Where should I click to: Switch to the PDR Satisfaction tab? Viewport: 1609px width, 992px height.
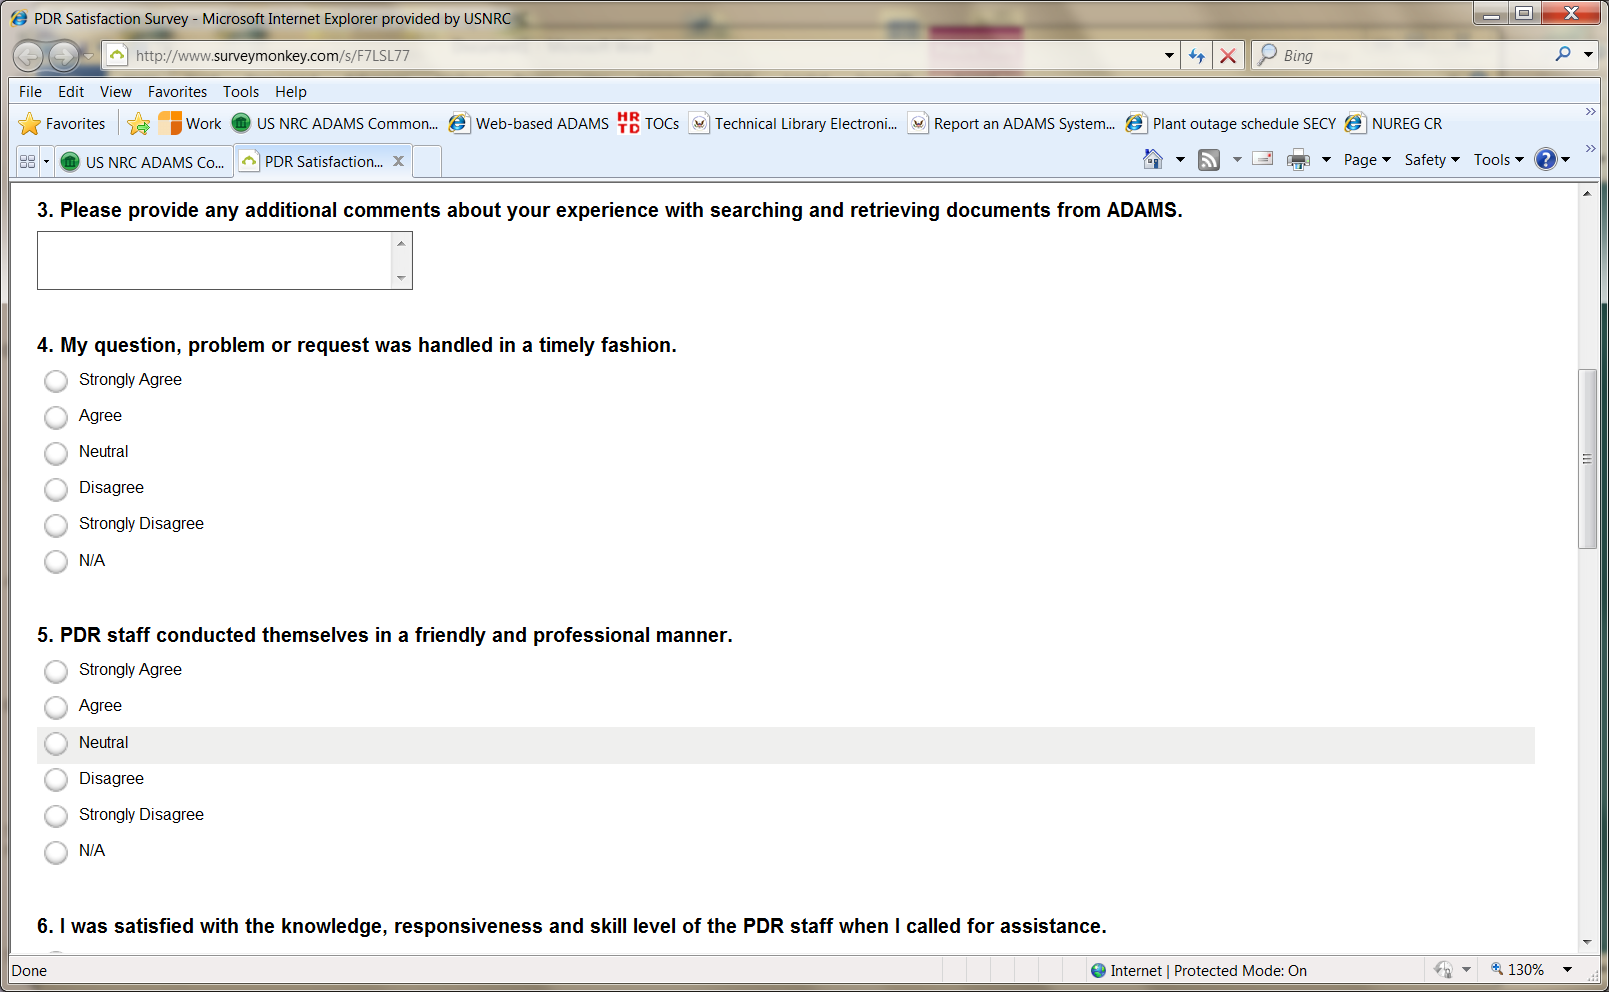tap(323, 161)
